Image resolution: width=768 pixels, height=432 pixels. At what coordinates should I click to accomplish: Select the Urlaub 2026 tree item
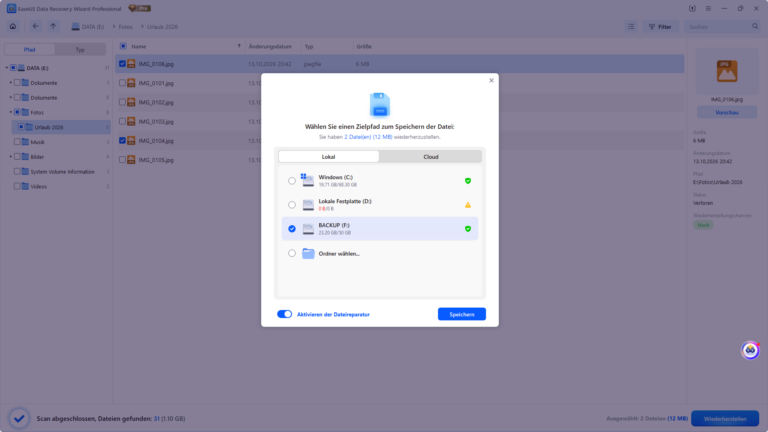[x=61, y=127]
